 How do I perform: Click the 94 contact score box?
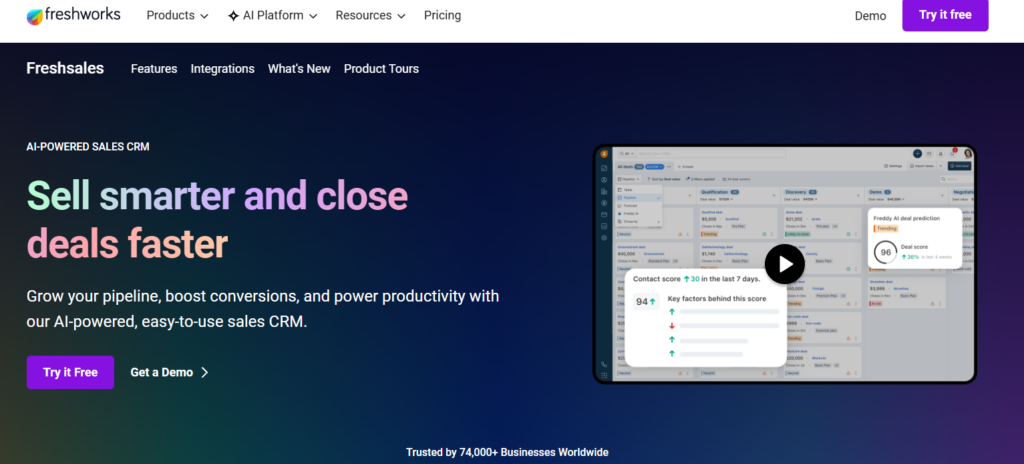(x=646, y=302)
